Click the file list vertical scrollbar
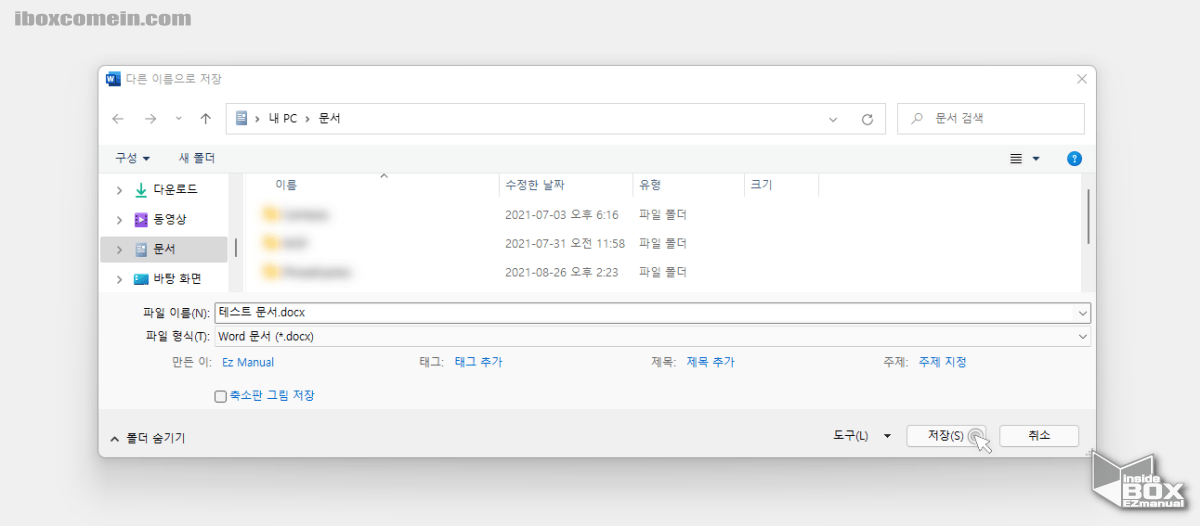 pos(1088,217)
